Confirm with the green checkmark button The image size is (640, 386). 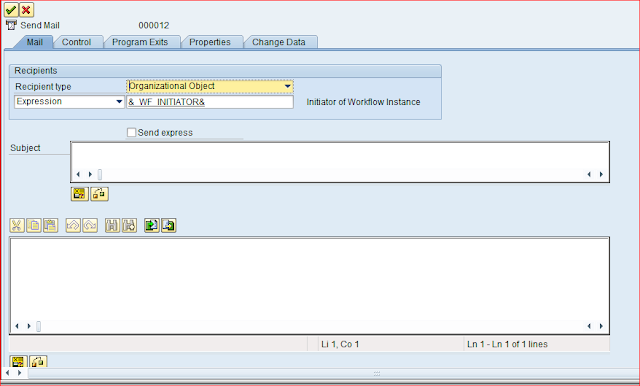pos(11,10)
